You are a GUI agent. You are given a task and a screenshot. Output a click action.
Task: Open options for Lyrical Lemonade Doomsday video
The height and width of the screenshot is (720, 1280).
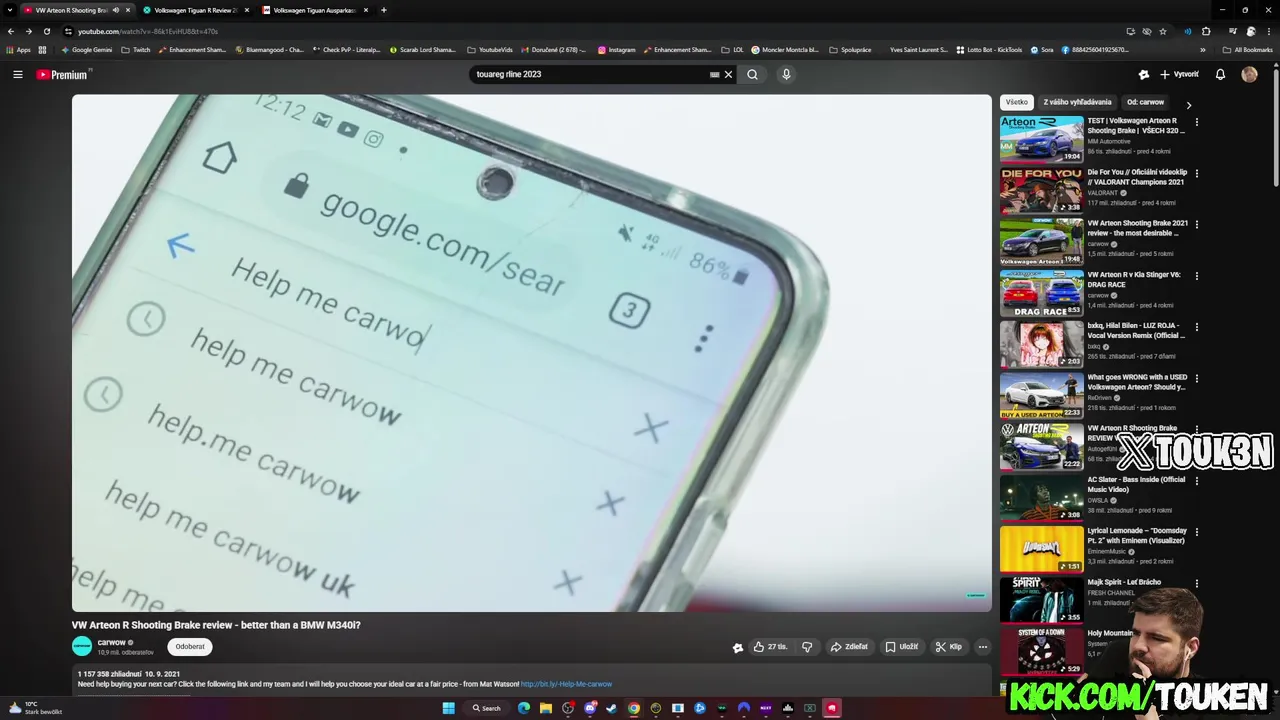tap(1196, 532)
